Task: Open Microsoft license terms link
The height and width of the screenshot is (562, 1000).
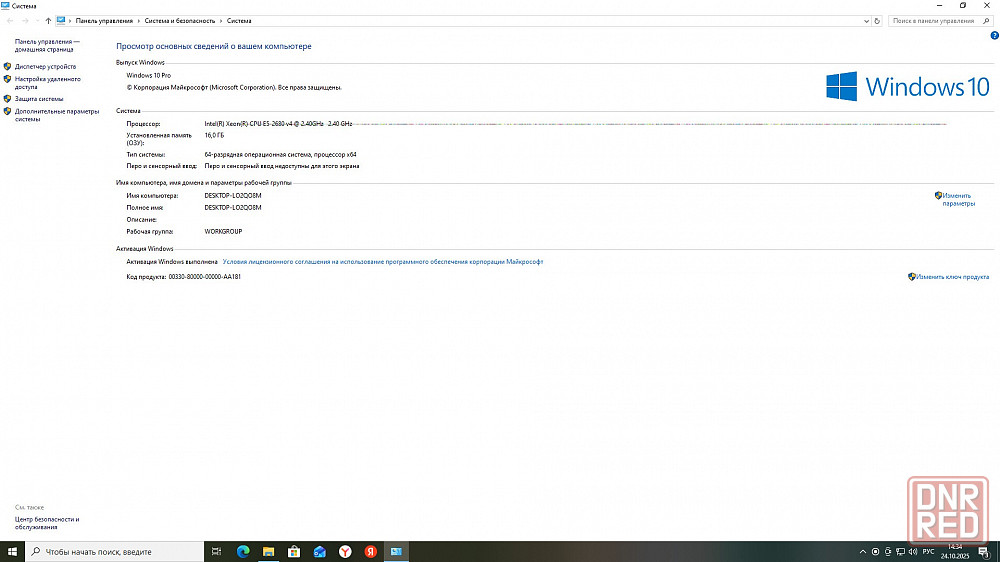Action: click(x=383, y=261)
